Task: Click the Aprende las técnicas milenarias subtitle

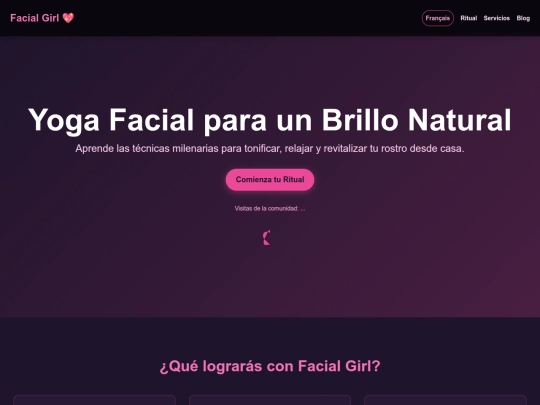Action: click(x=270, y=148)
